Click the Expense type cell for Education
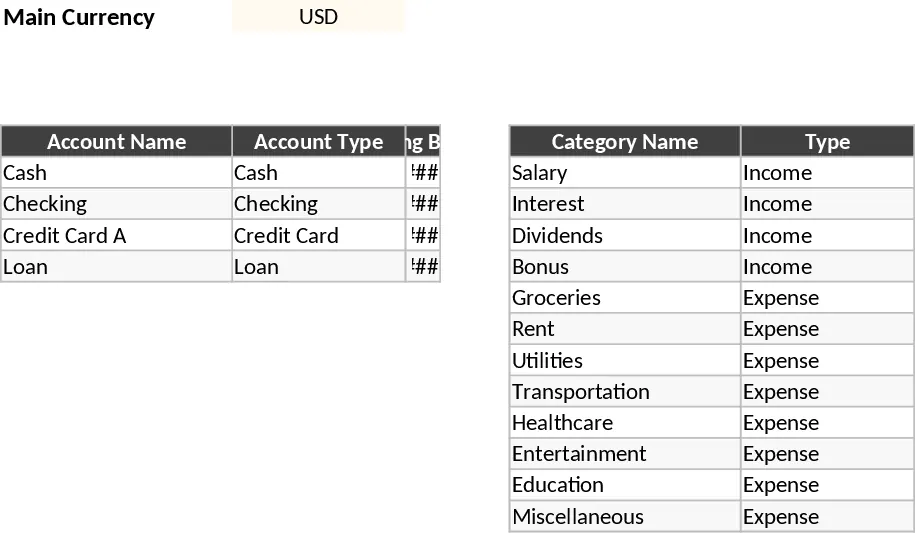This screenshot has height=533, width=915. (x=827, y=485)
